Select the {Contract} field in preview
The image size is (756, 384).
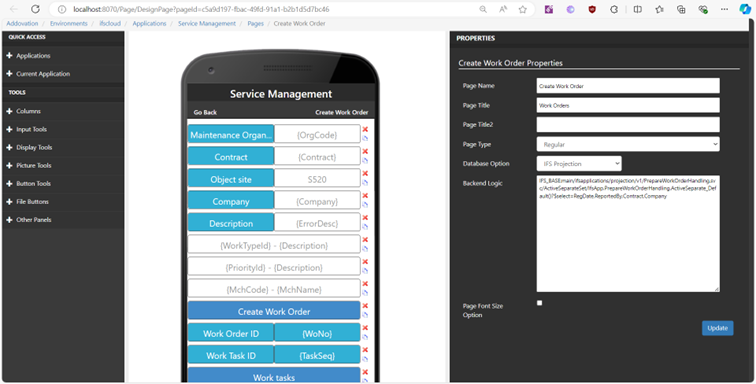tap(317, 157)
